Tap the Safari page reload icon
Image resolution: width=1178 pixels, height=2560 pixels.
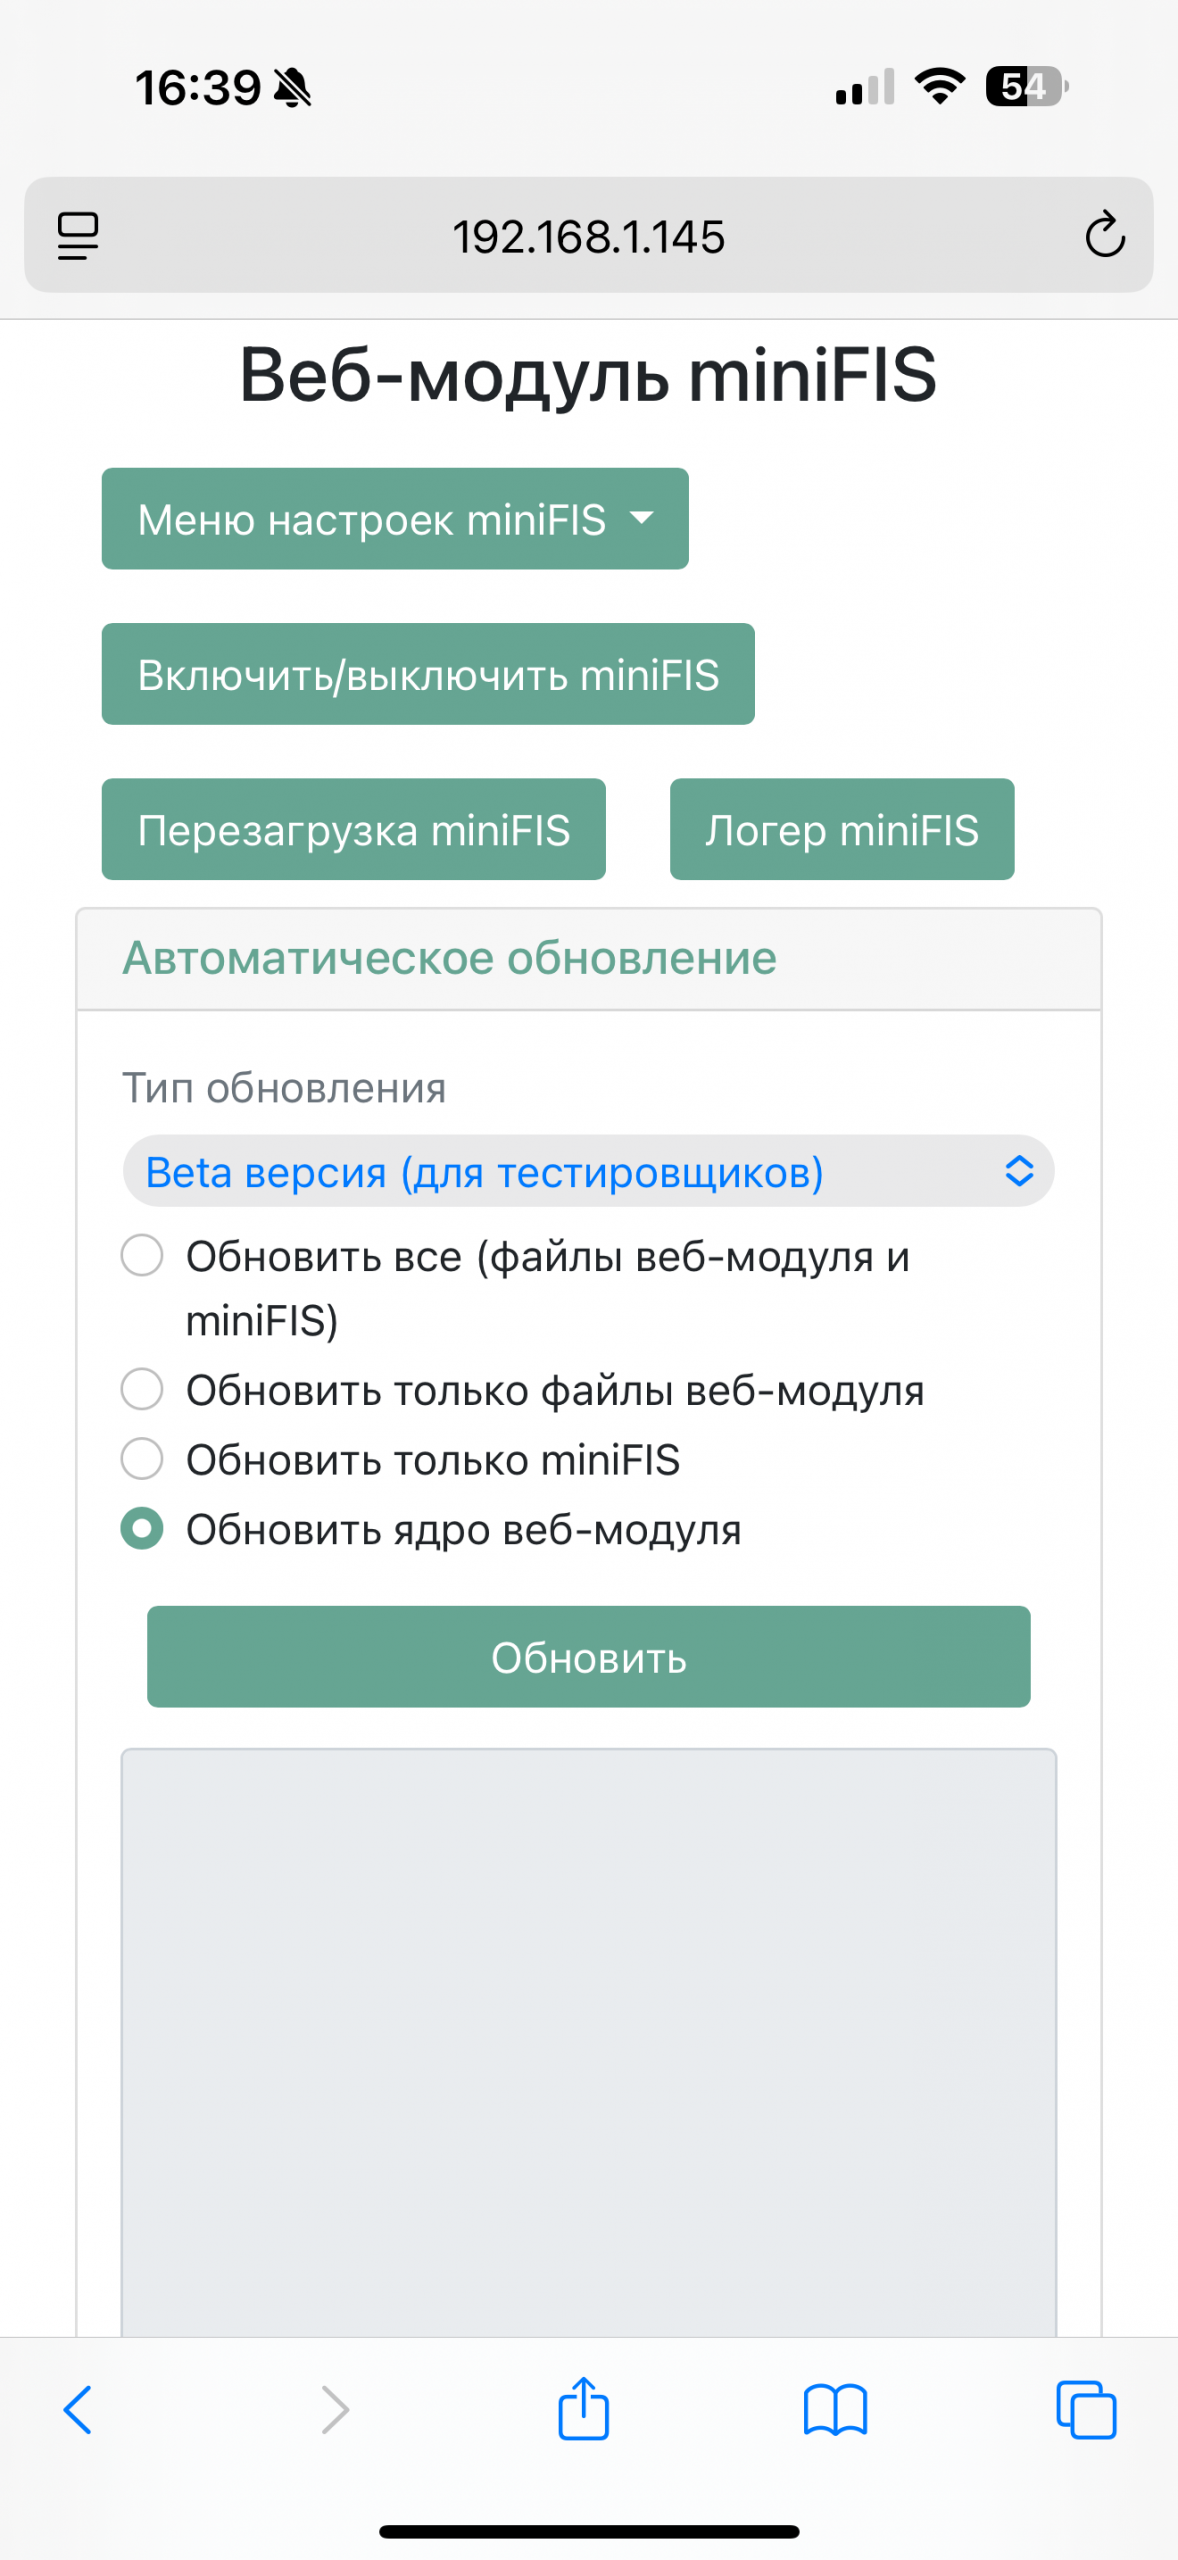click(1105, 235)
